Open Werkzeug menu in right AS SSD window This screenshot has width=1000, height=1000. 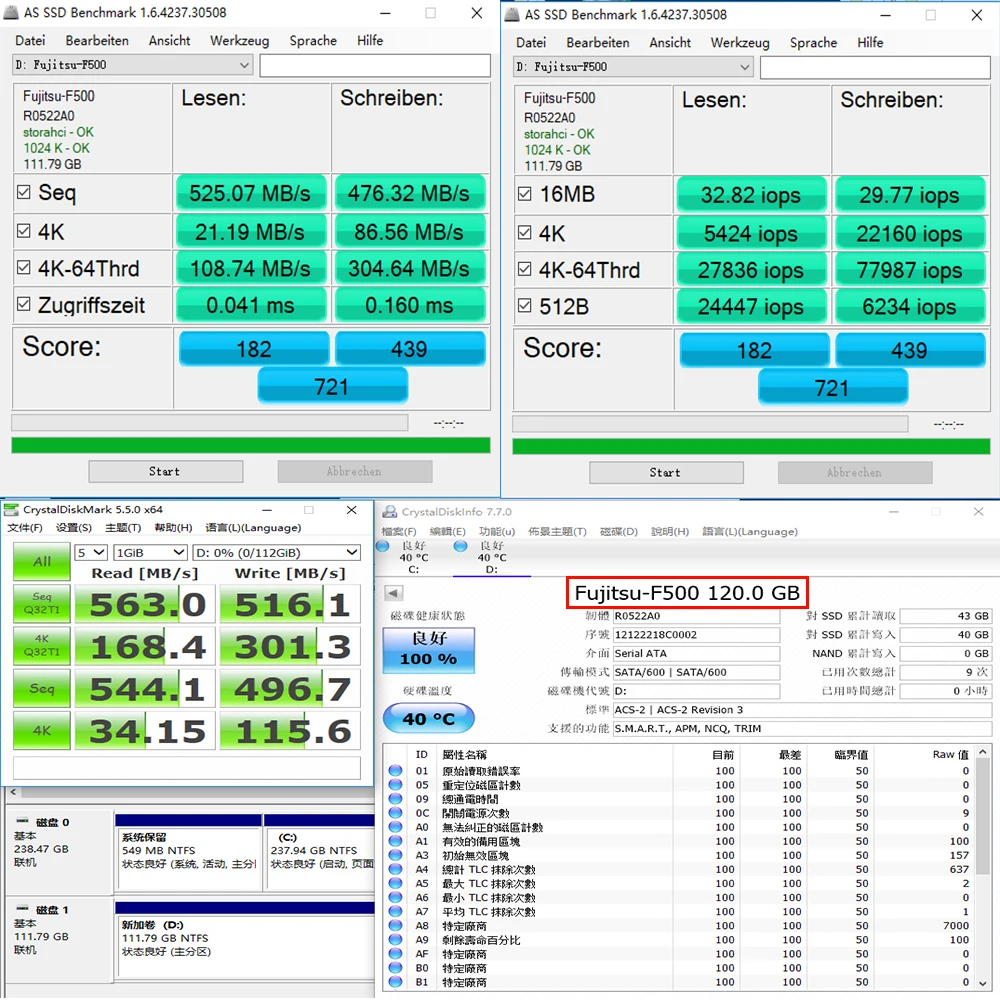tap(740, 43)
